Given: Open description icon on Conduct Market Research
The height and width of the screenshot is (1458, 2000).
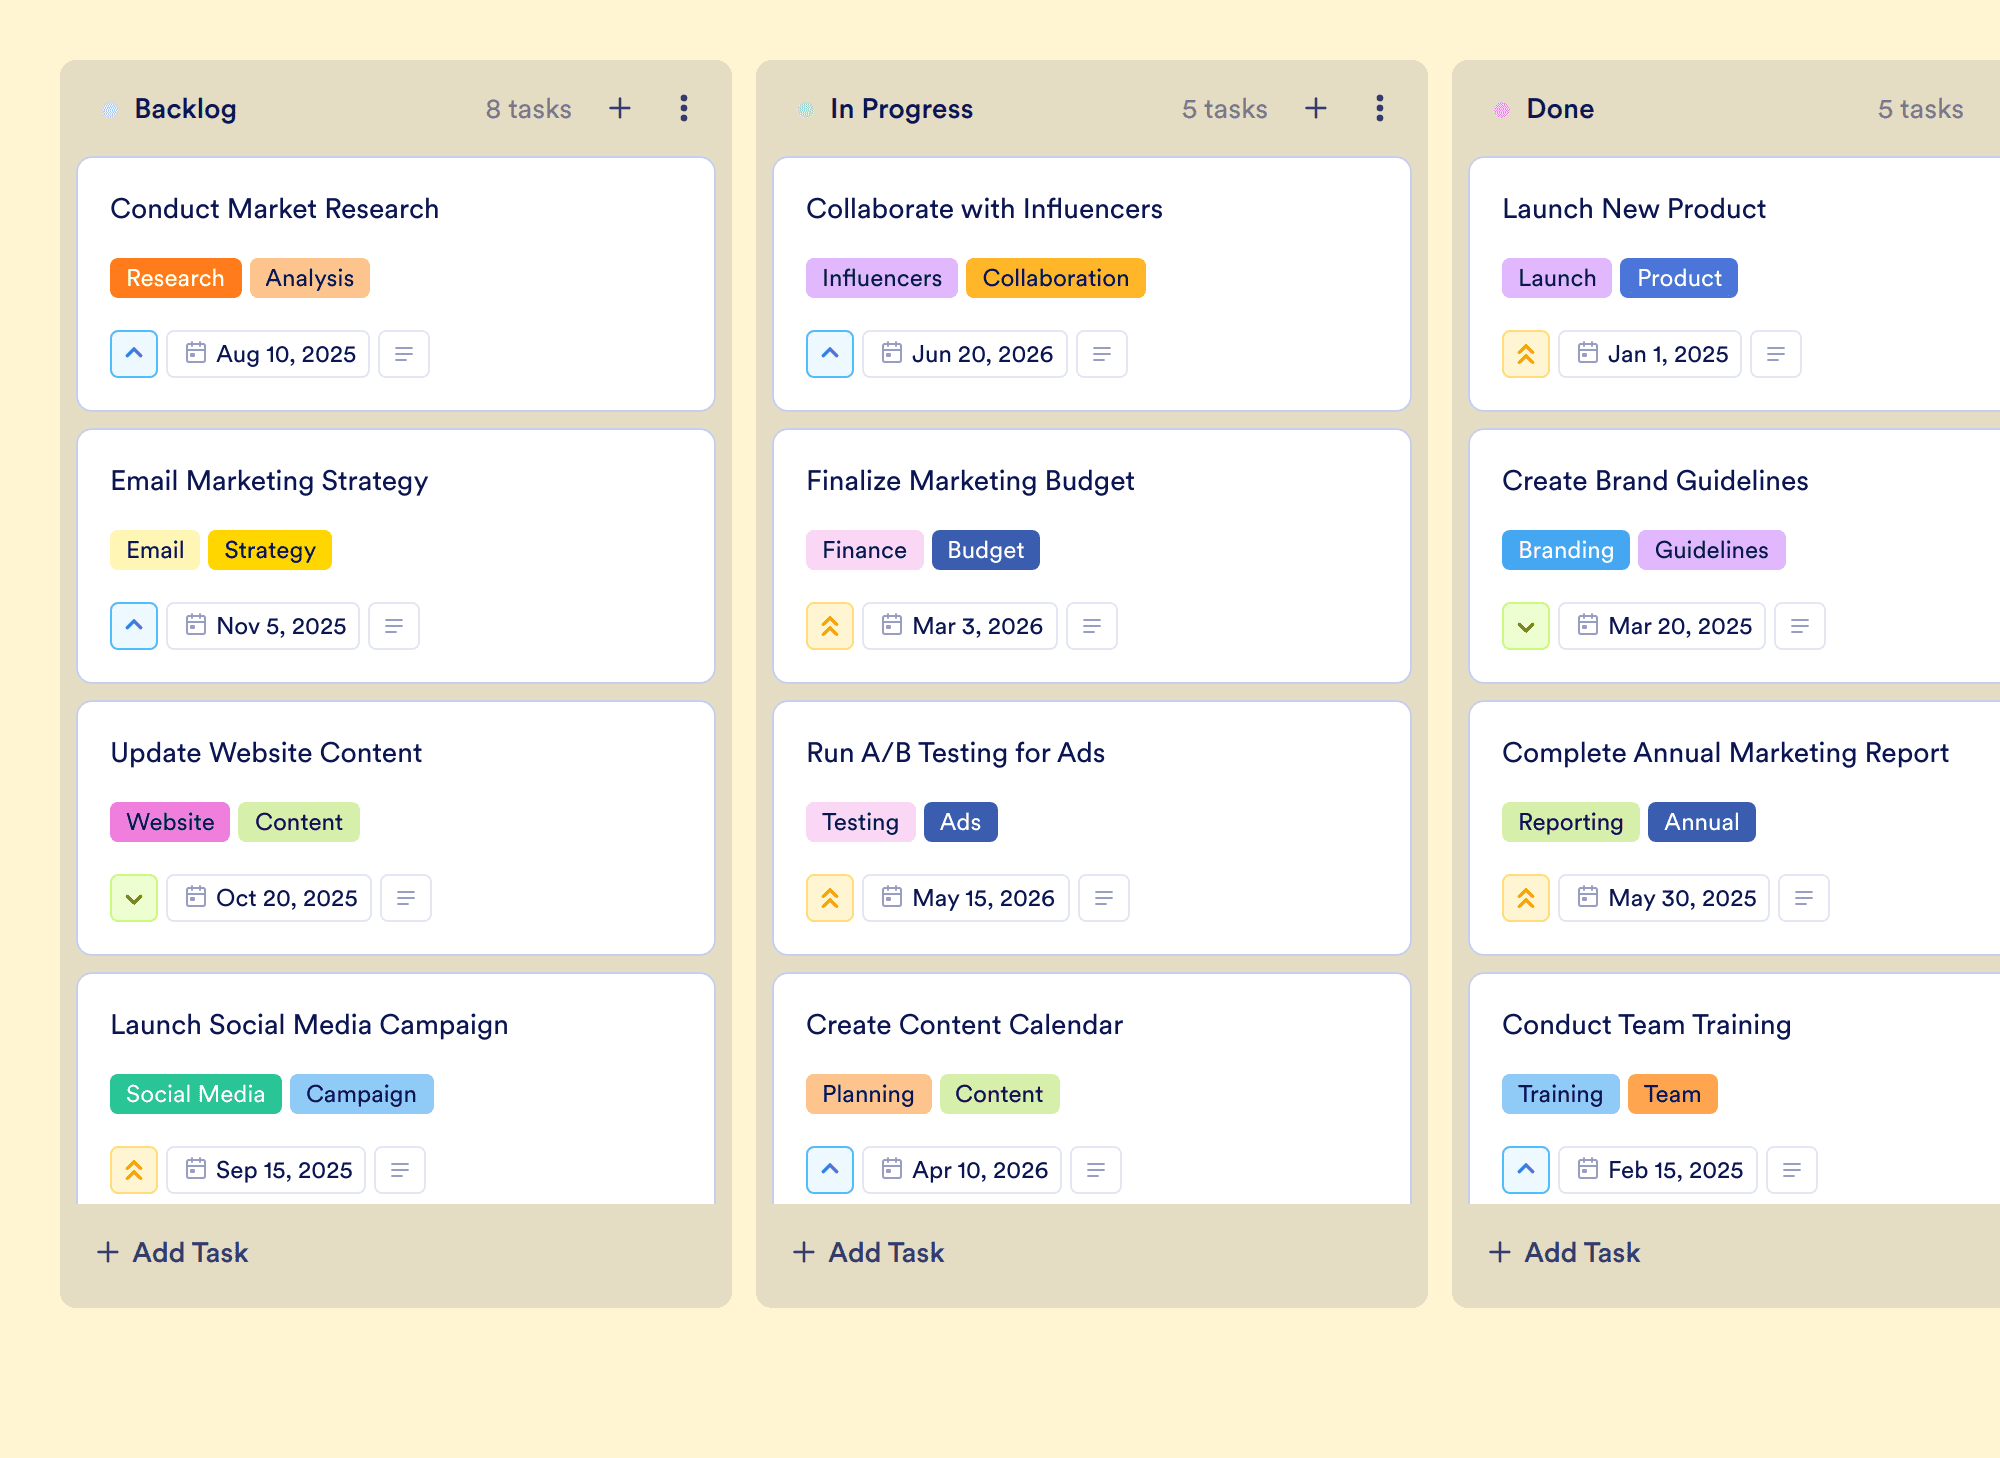Looking at the screenshot, I should pyautogui.click(x=404, y=354).
